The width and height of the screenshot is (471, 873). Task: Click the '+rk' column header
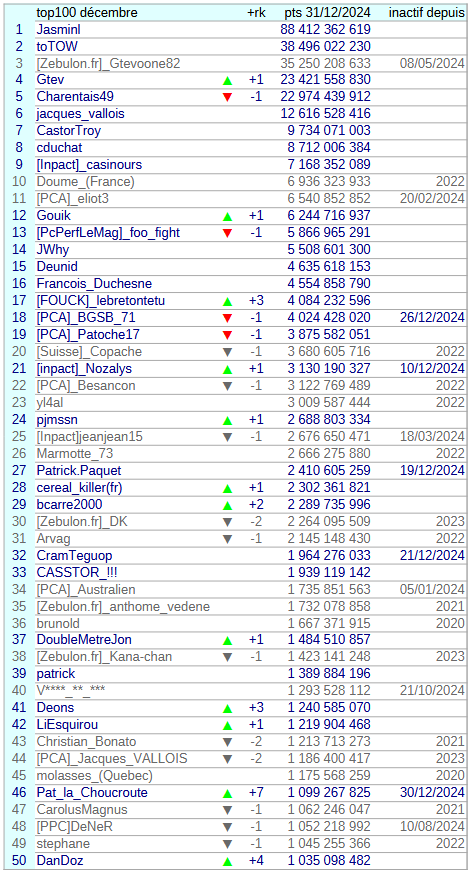point(256,13)
